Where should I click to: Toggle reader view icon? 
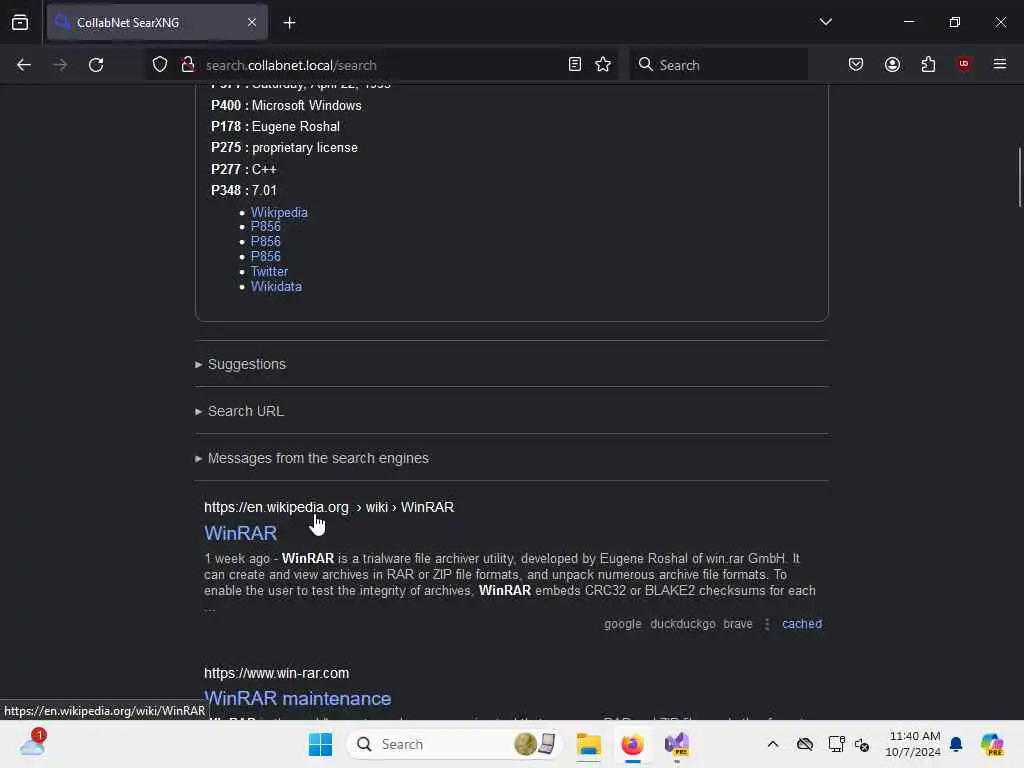click(x=575, y=64)
